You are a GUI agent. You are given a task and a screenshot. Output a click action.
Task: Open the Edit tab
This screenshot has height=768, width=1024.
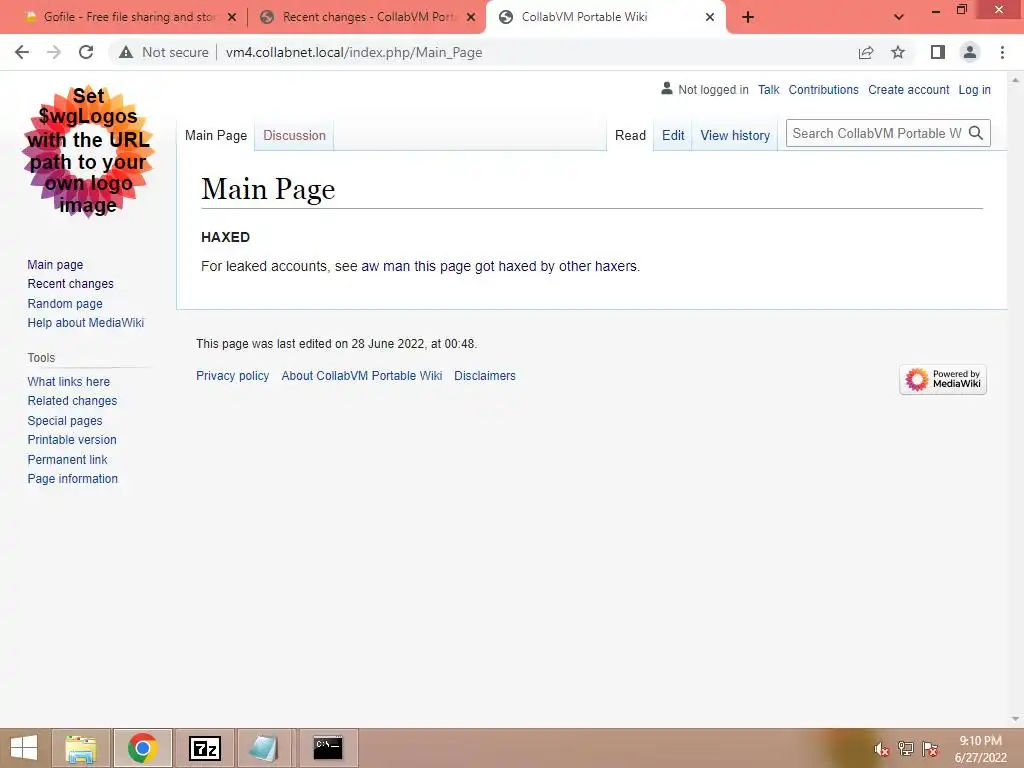click(x=673, y=135)
